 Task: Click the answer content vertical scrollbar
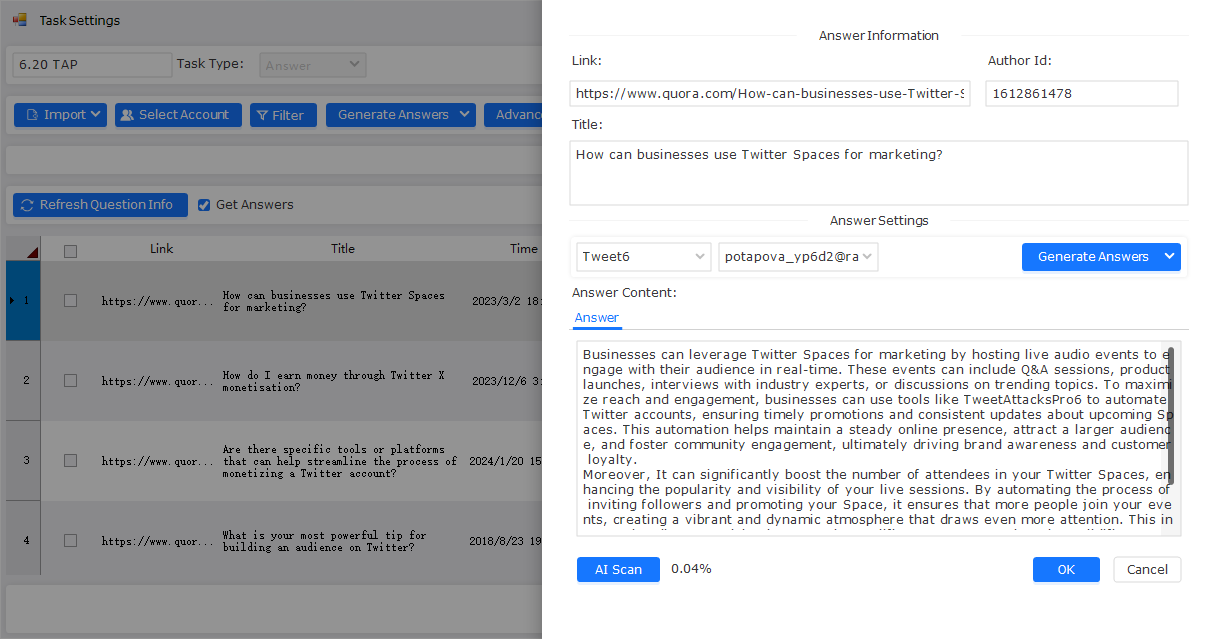click(x=1171, y=415)
